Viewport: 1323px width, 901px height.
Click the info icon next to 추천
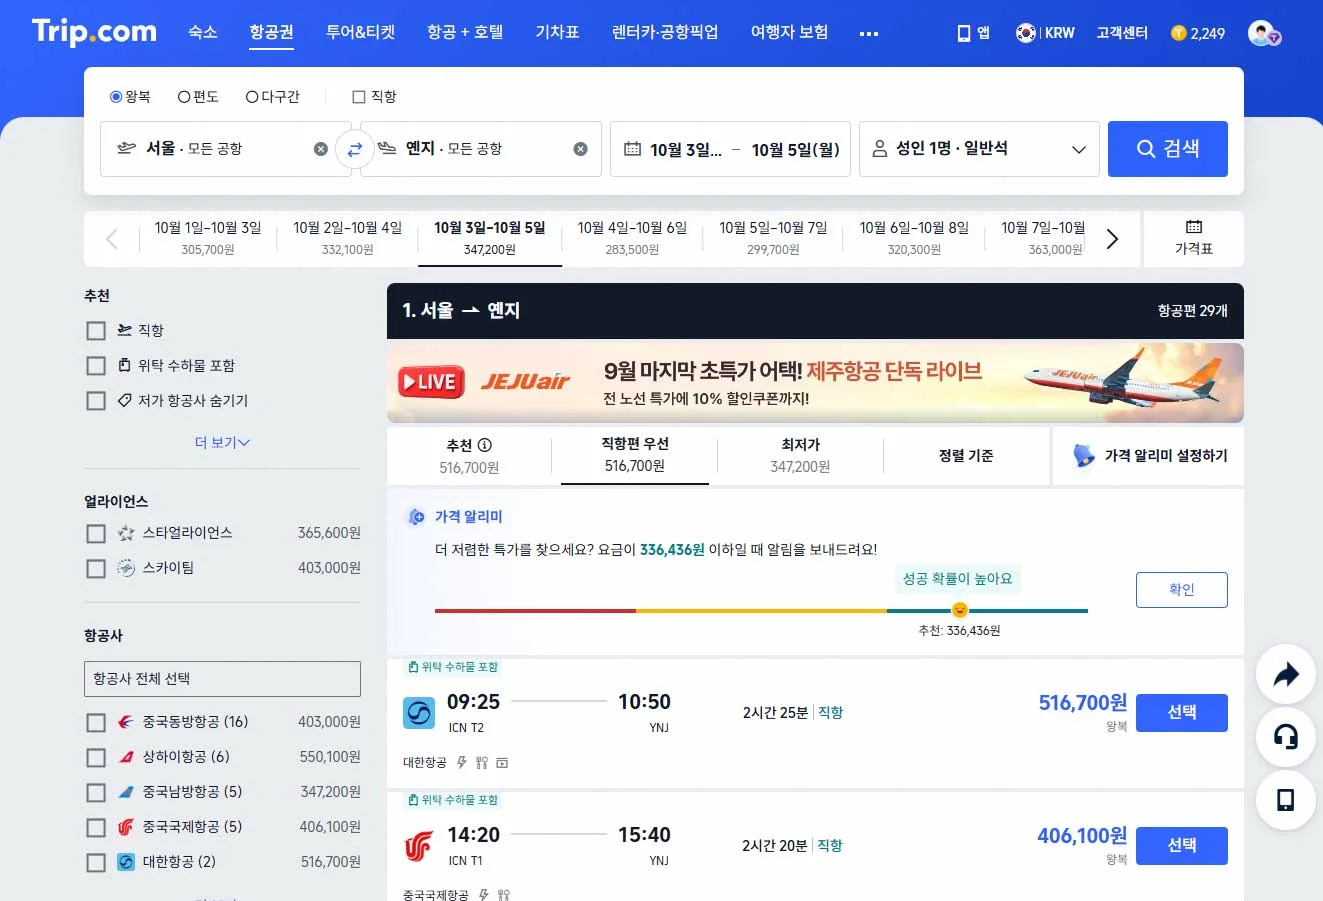[485, 445]
